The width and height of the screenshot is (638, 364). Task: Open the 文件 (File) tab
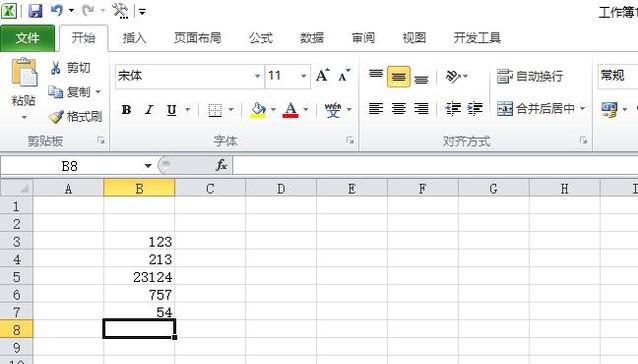[x=27, y=38]
